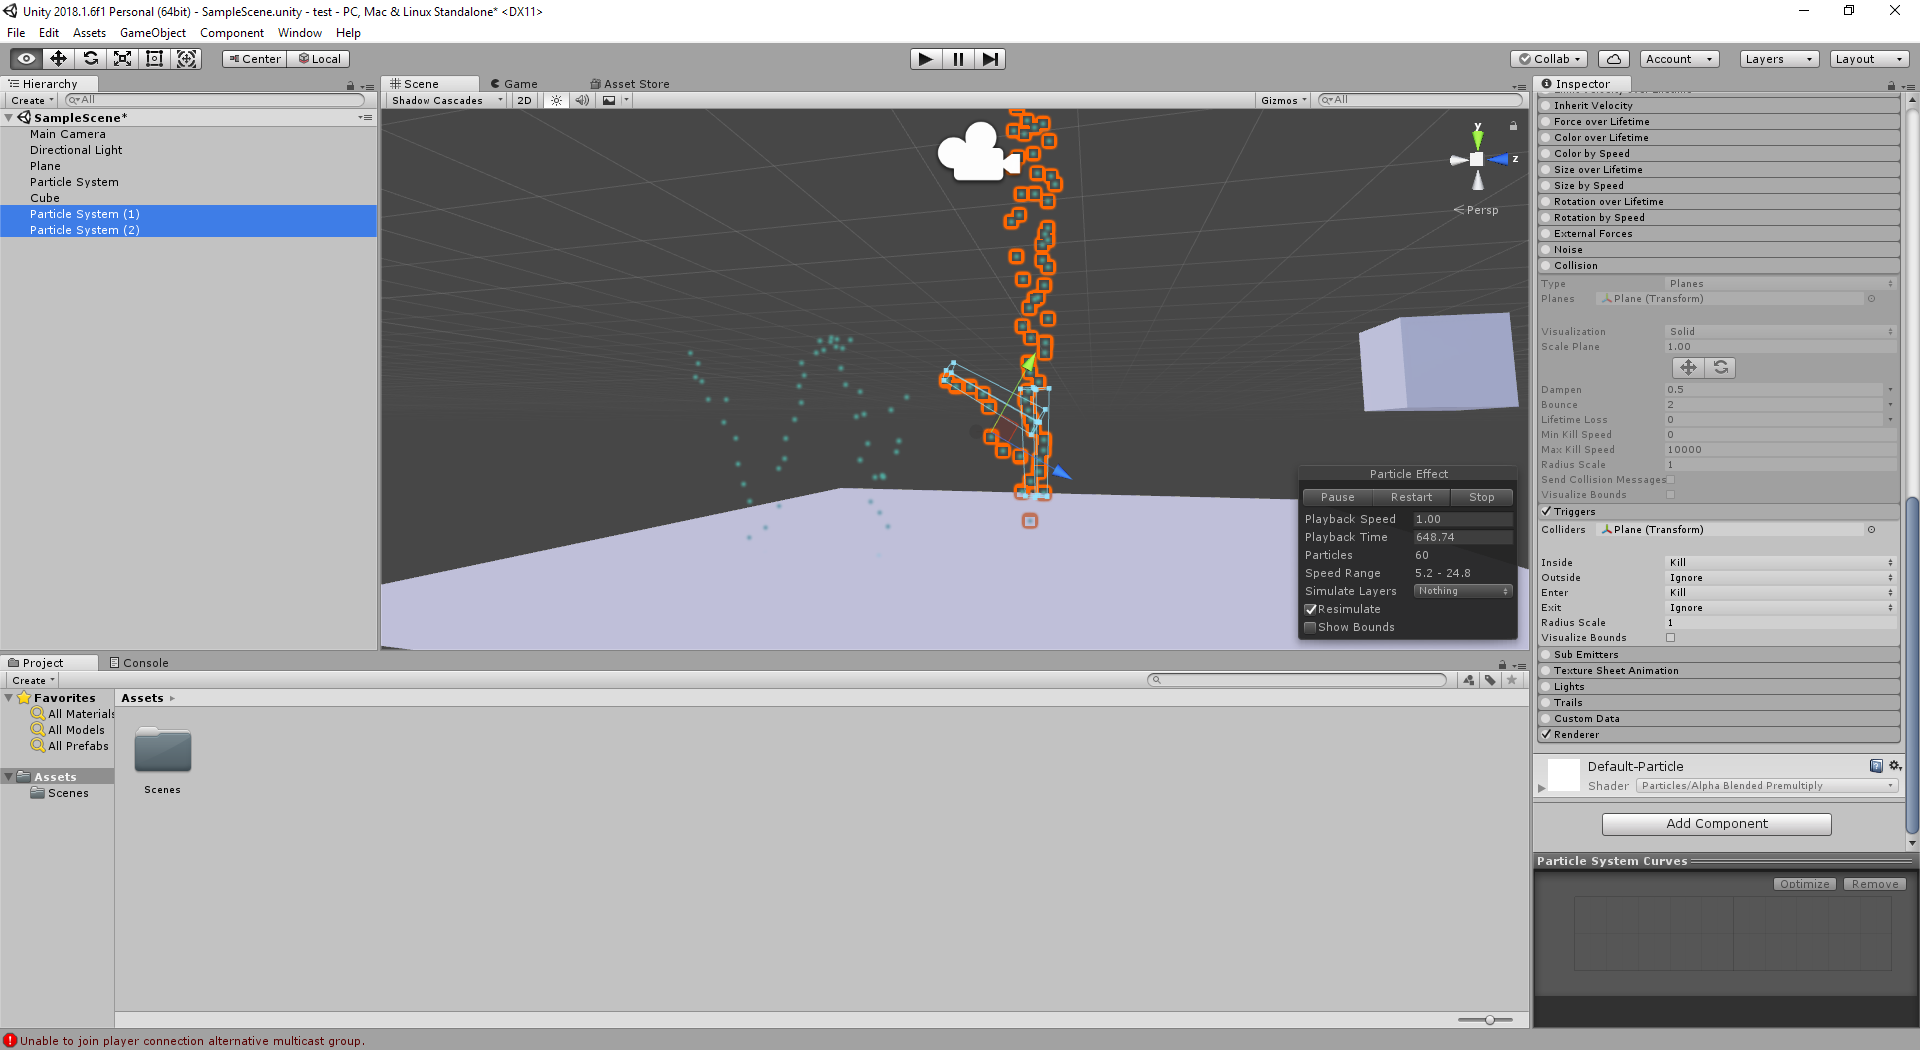Enable Color over Lifetime module
This screenshot has width=1920, height=1050.
pos(1546,138)
